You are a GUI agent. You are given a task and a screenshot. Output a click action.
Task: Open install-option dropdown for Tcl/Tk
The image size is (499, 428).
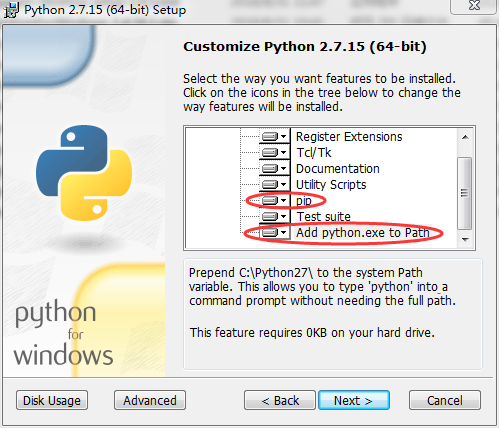[x=274, y=152]
